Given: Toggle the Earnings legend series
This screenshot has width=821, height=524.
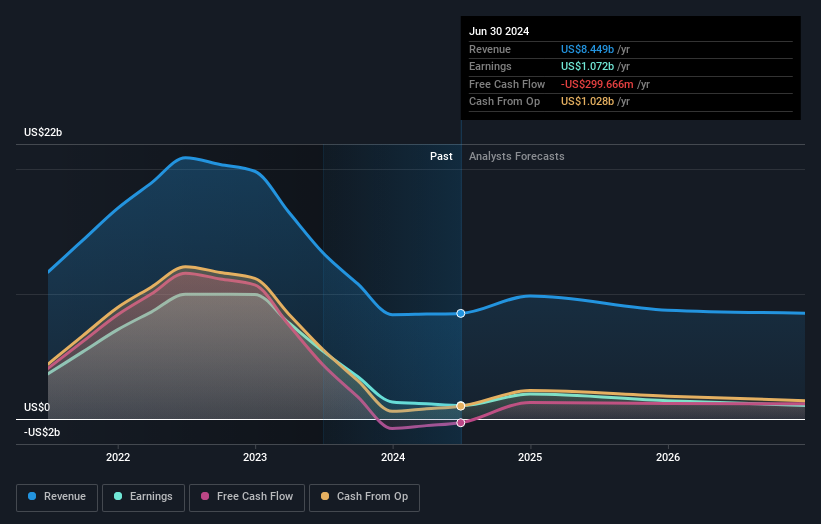Looking at the screenshot, I should coord(143,497).
